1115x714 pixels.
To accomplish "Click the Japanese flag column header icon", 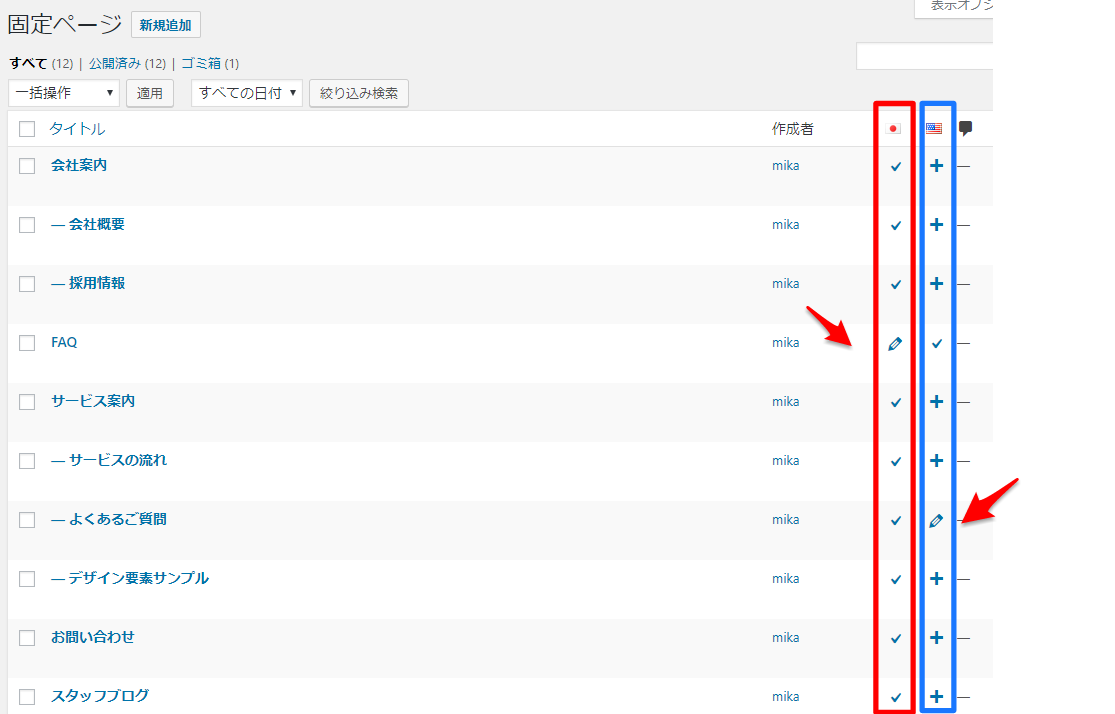I will click(894, 129).
